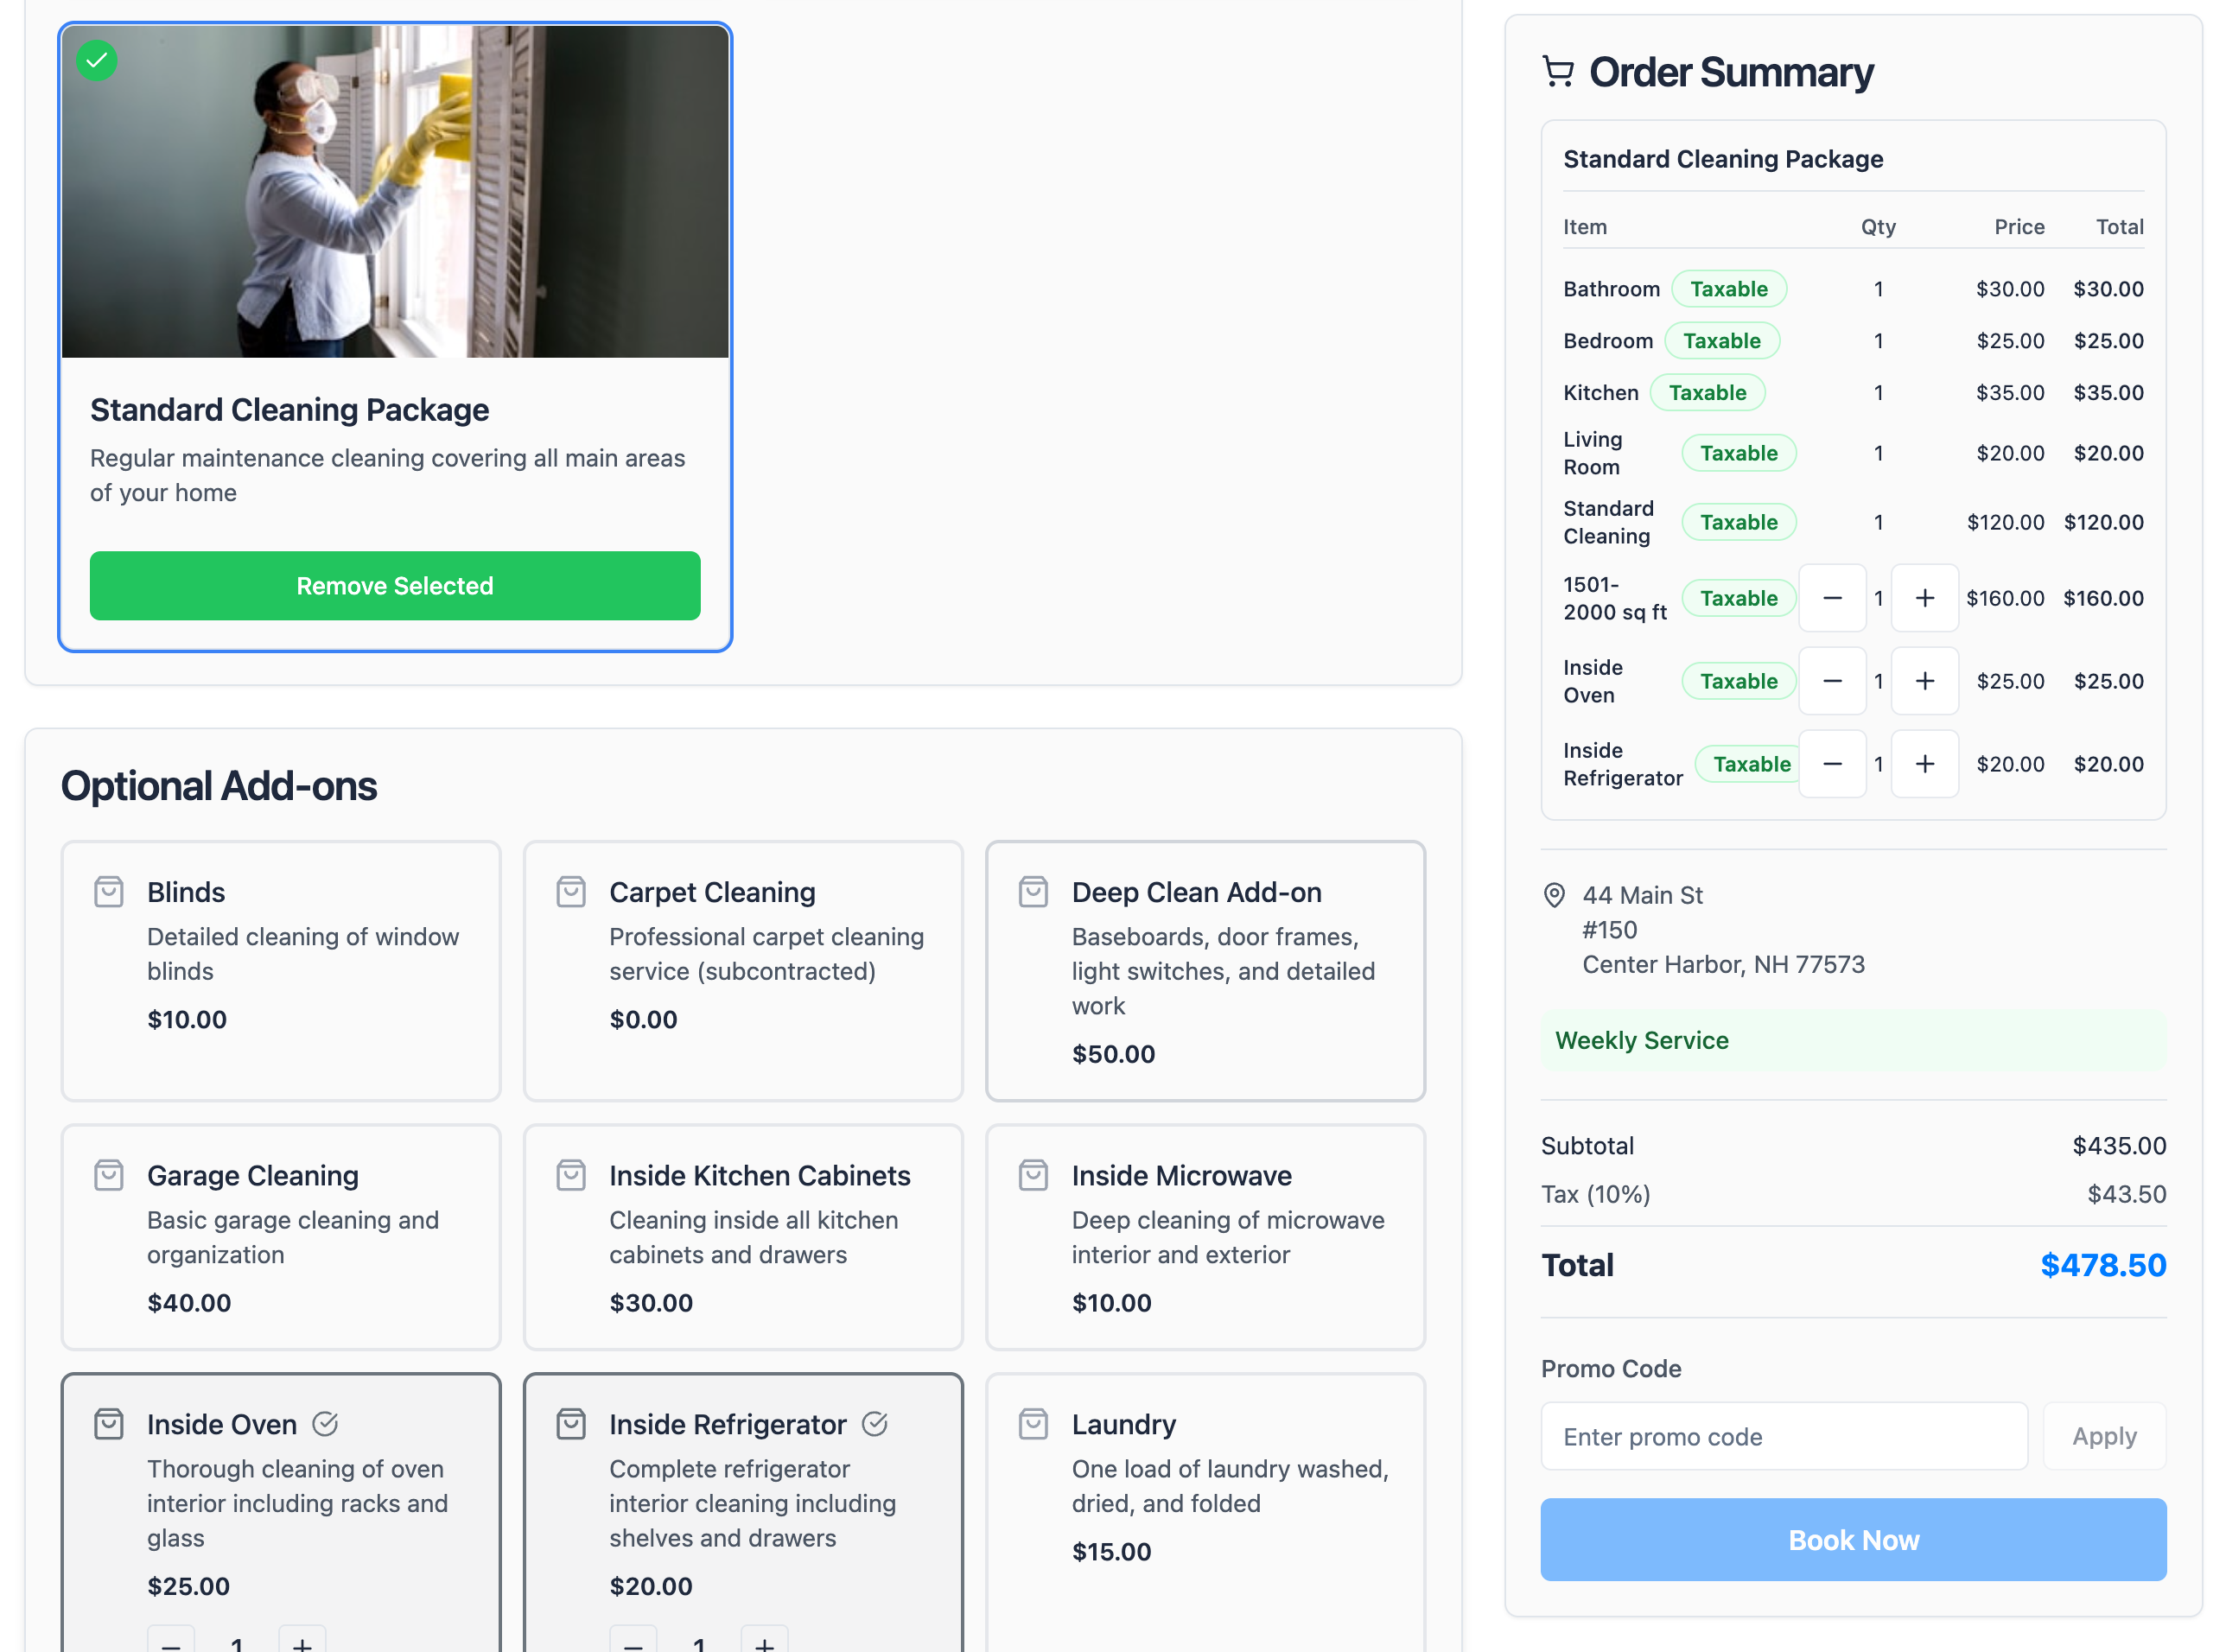
Task: Click the bag icon on the Blinds card
Action: coord(109,891)
